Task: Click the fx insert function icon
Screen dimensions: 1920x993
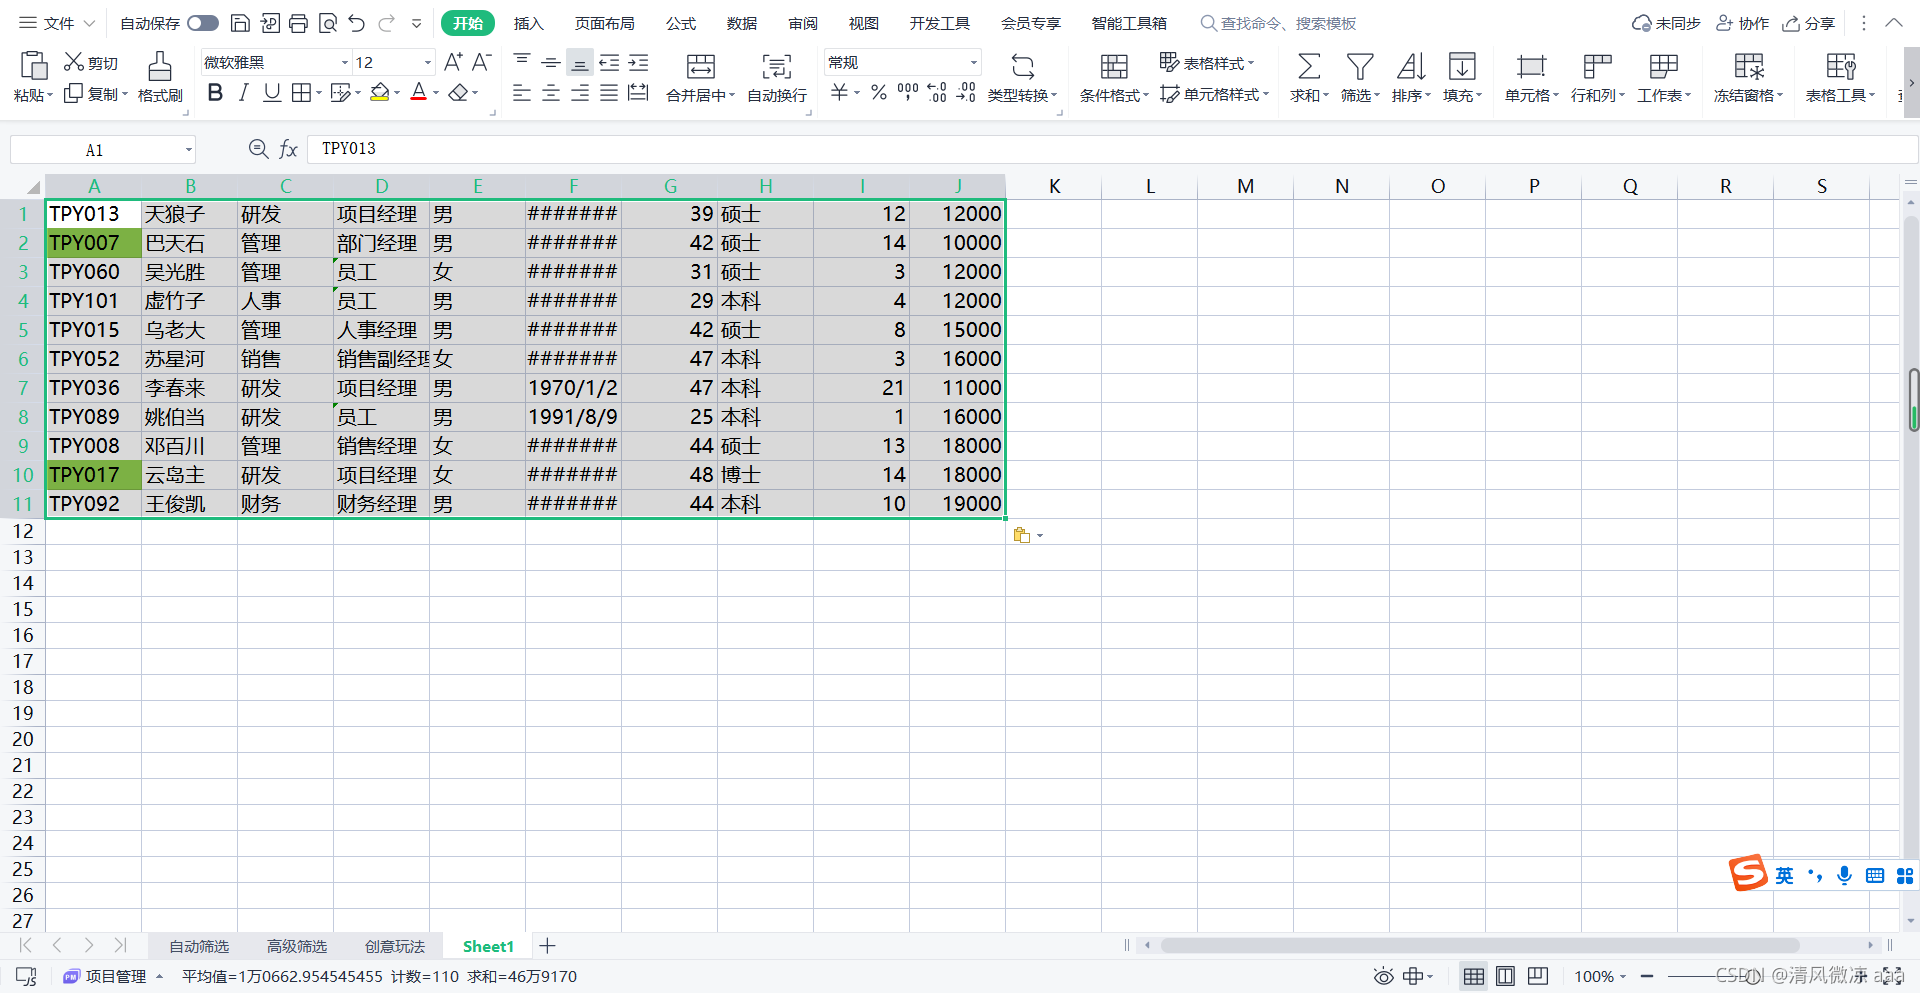Action: [x=288, y=149]
